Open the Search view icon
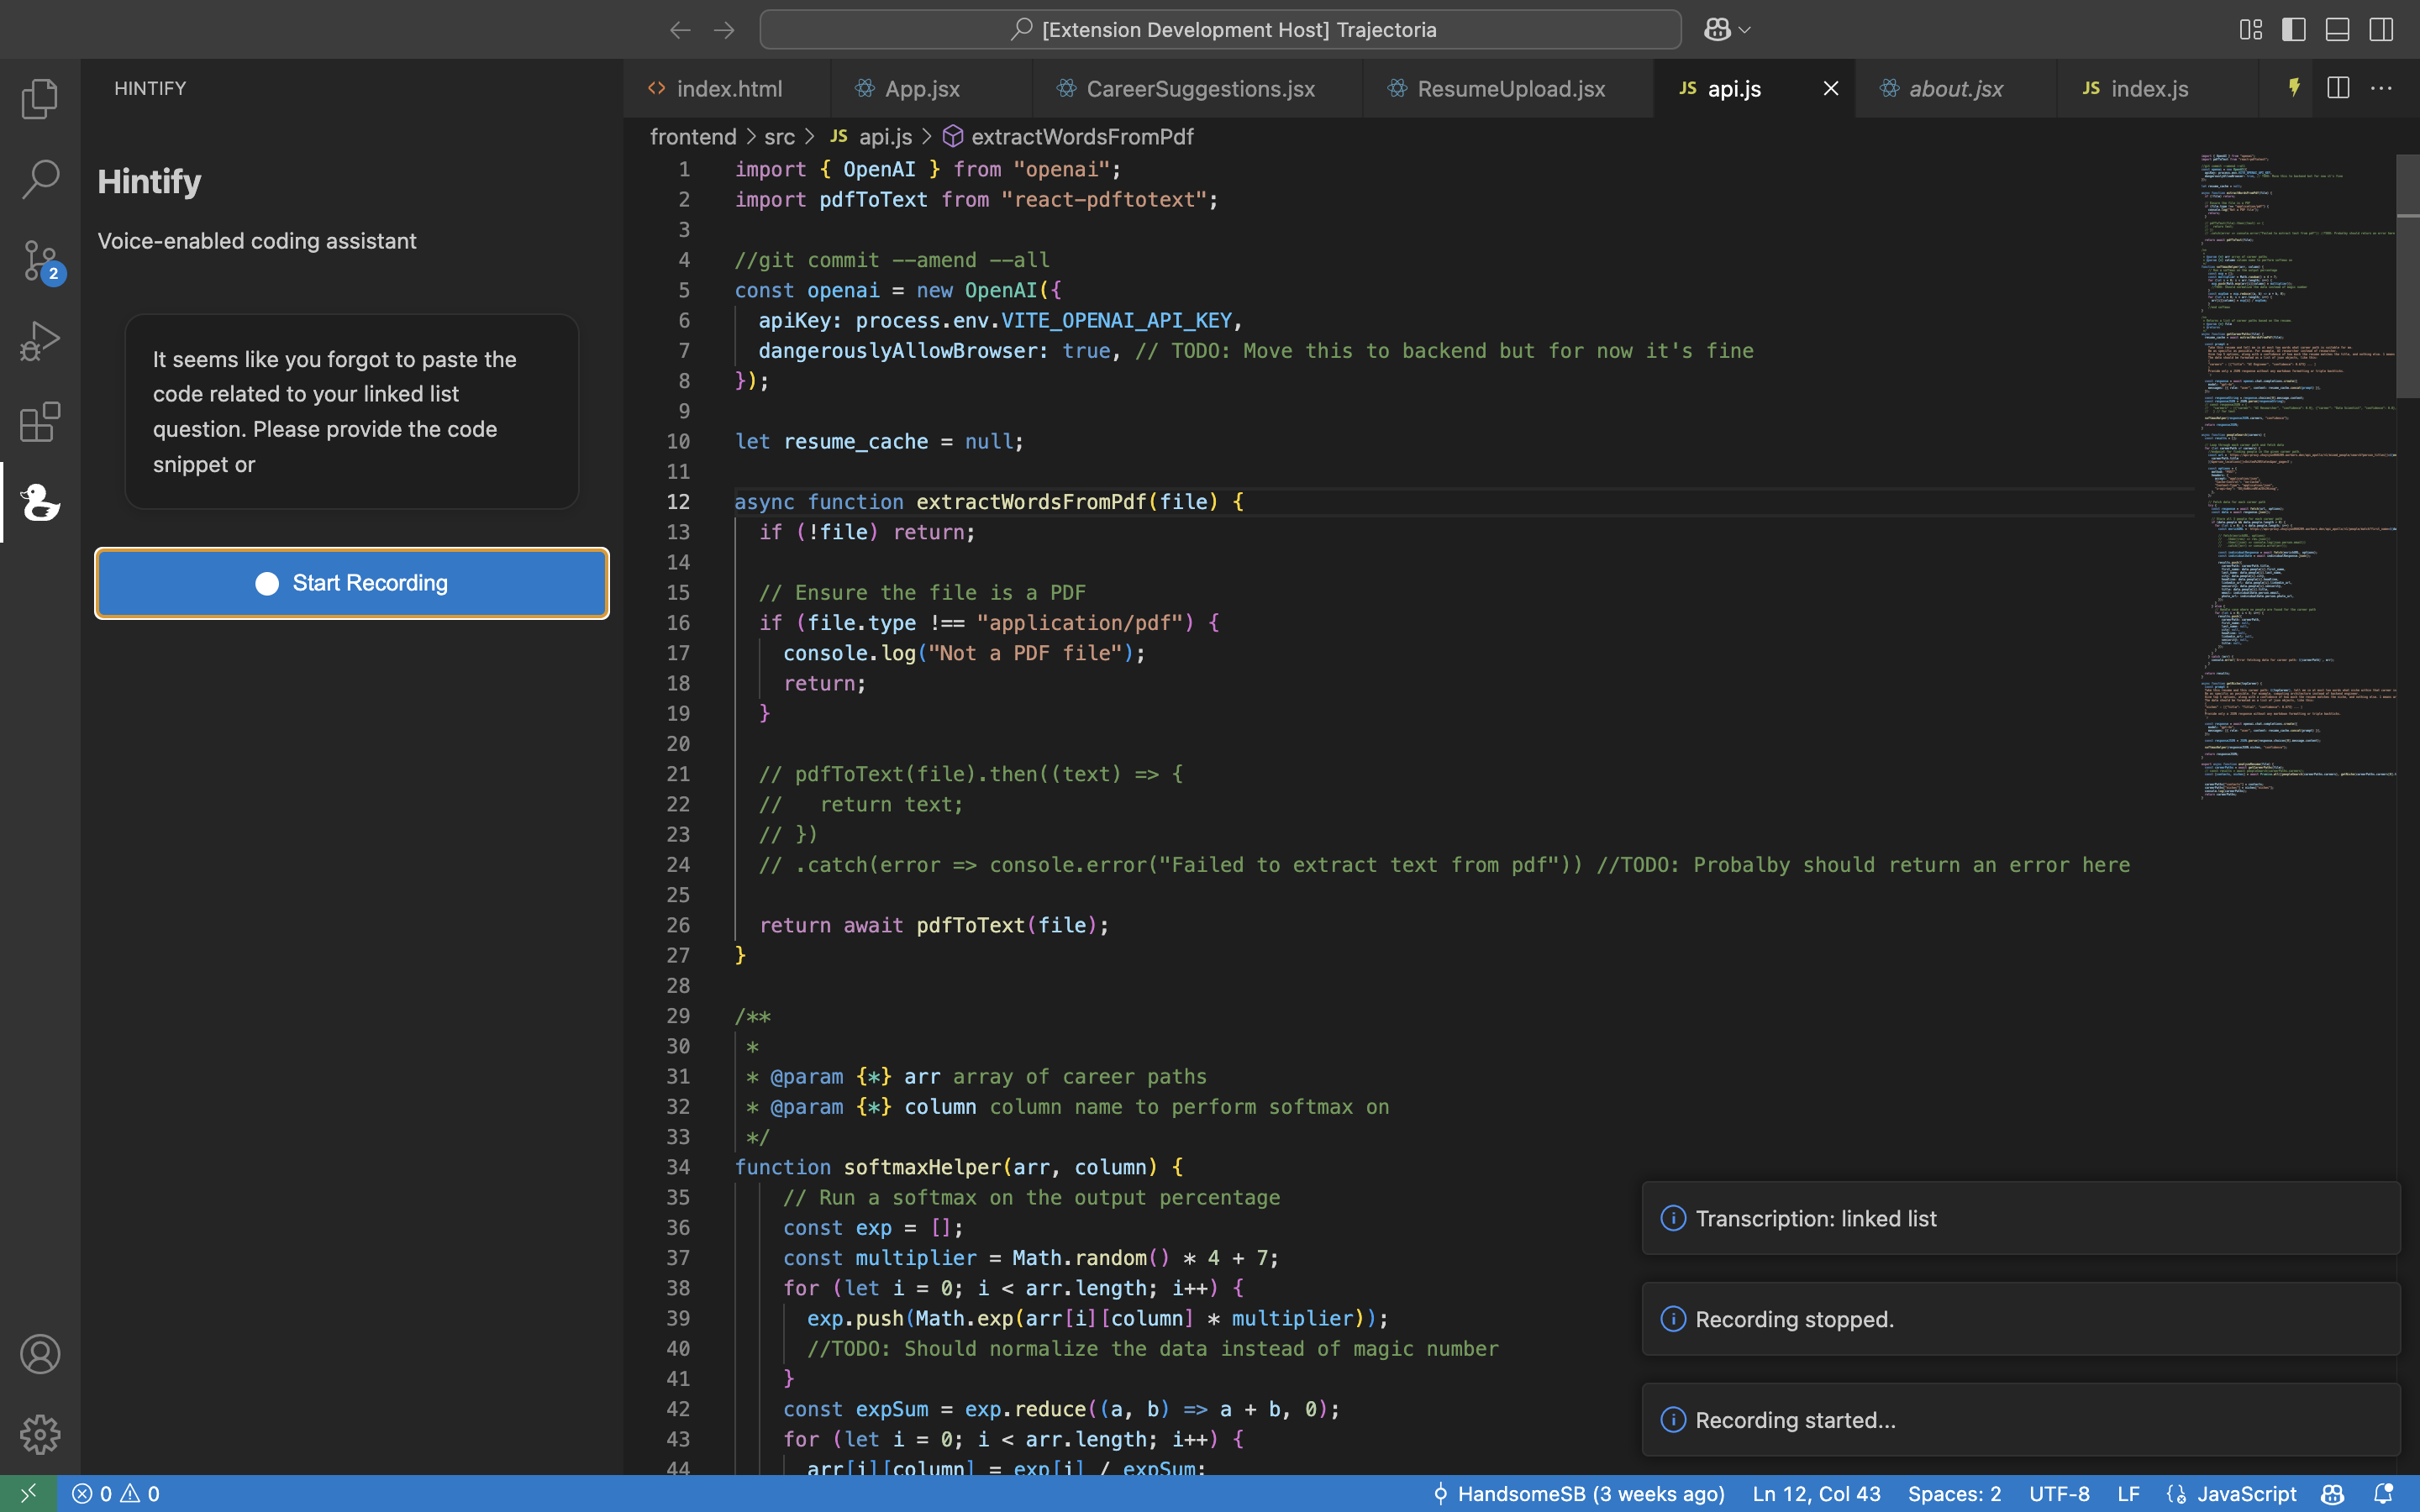Viewport: 2420px width, 1512px height. (40, 179)
